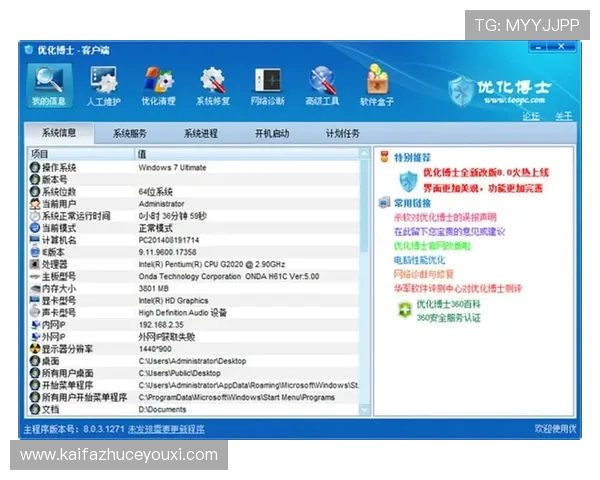Click the 人工维护 toolbar icon

pyautogui.click(x=103, y=84)
